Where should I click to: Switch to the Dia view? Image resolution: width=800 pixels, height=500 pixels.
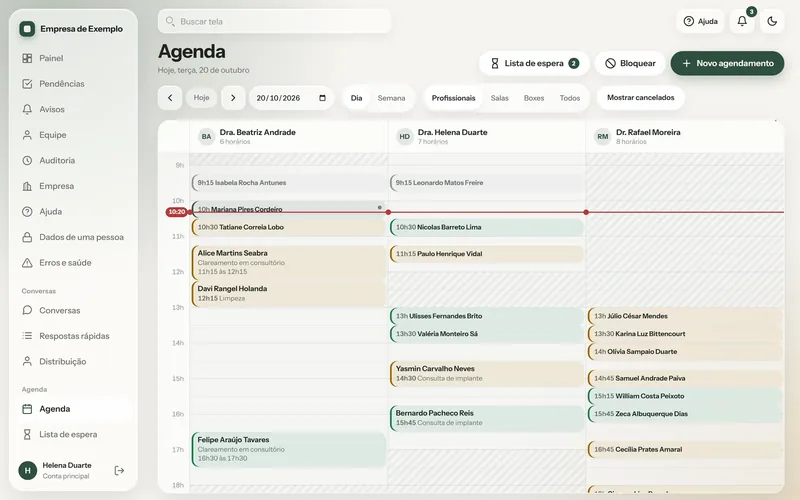[x=357, y=98]
